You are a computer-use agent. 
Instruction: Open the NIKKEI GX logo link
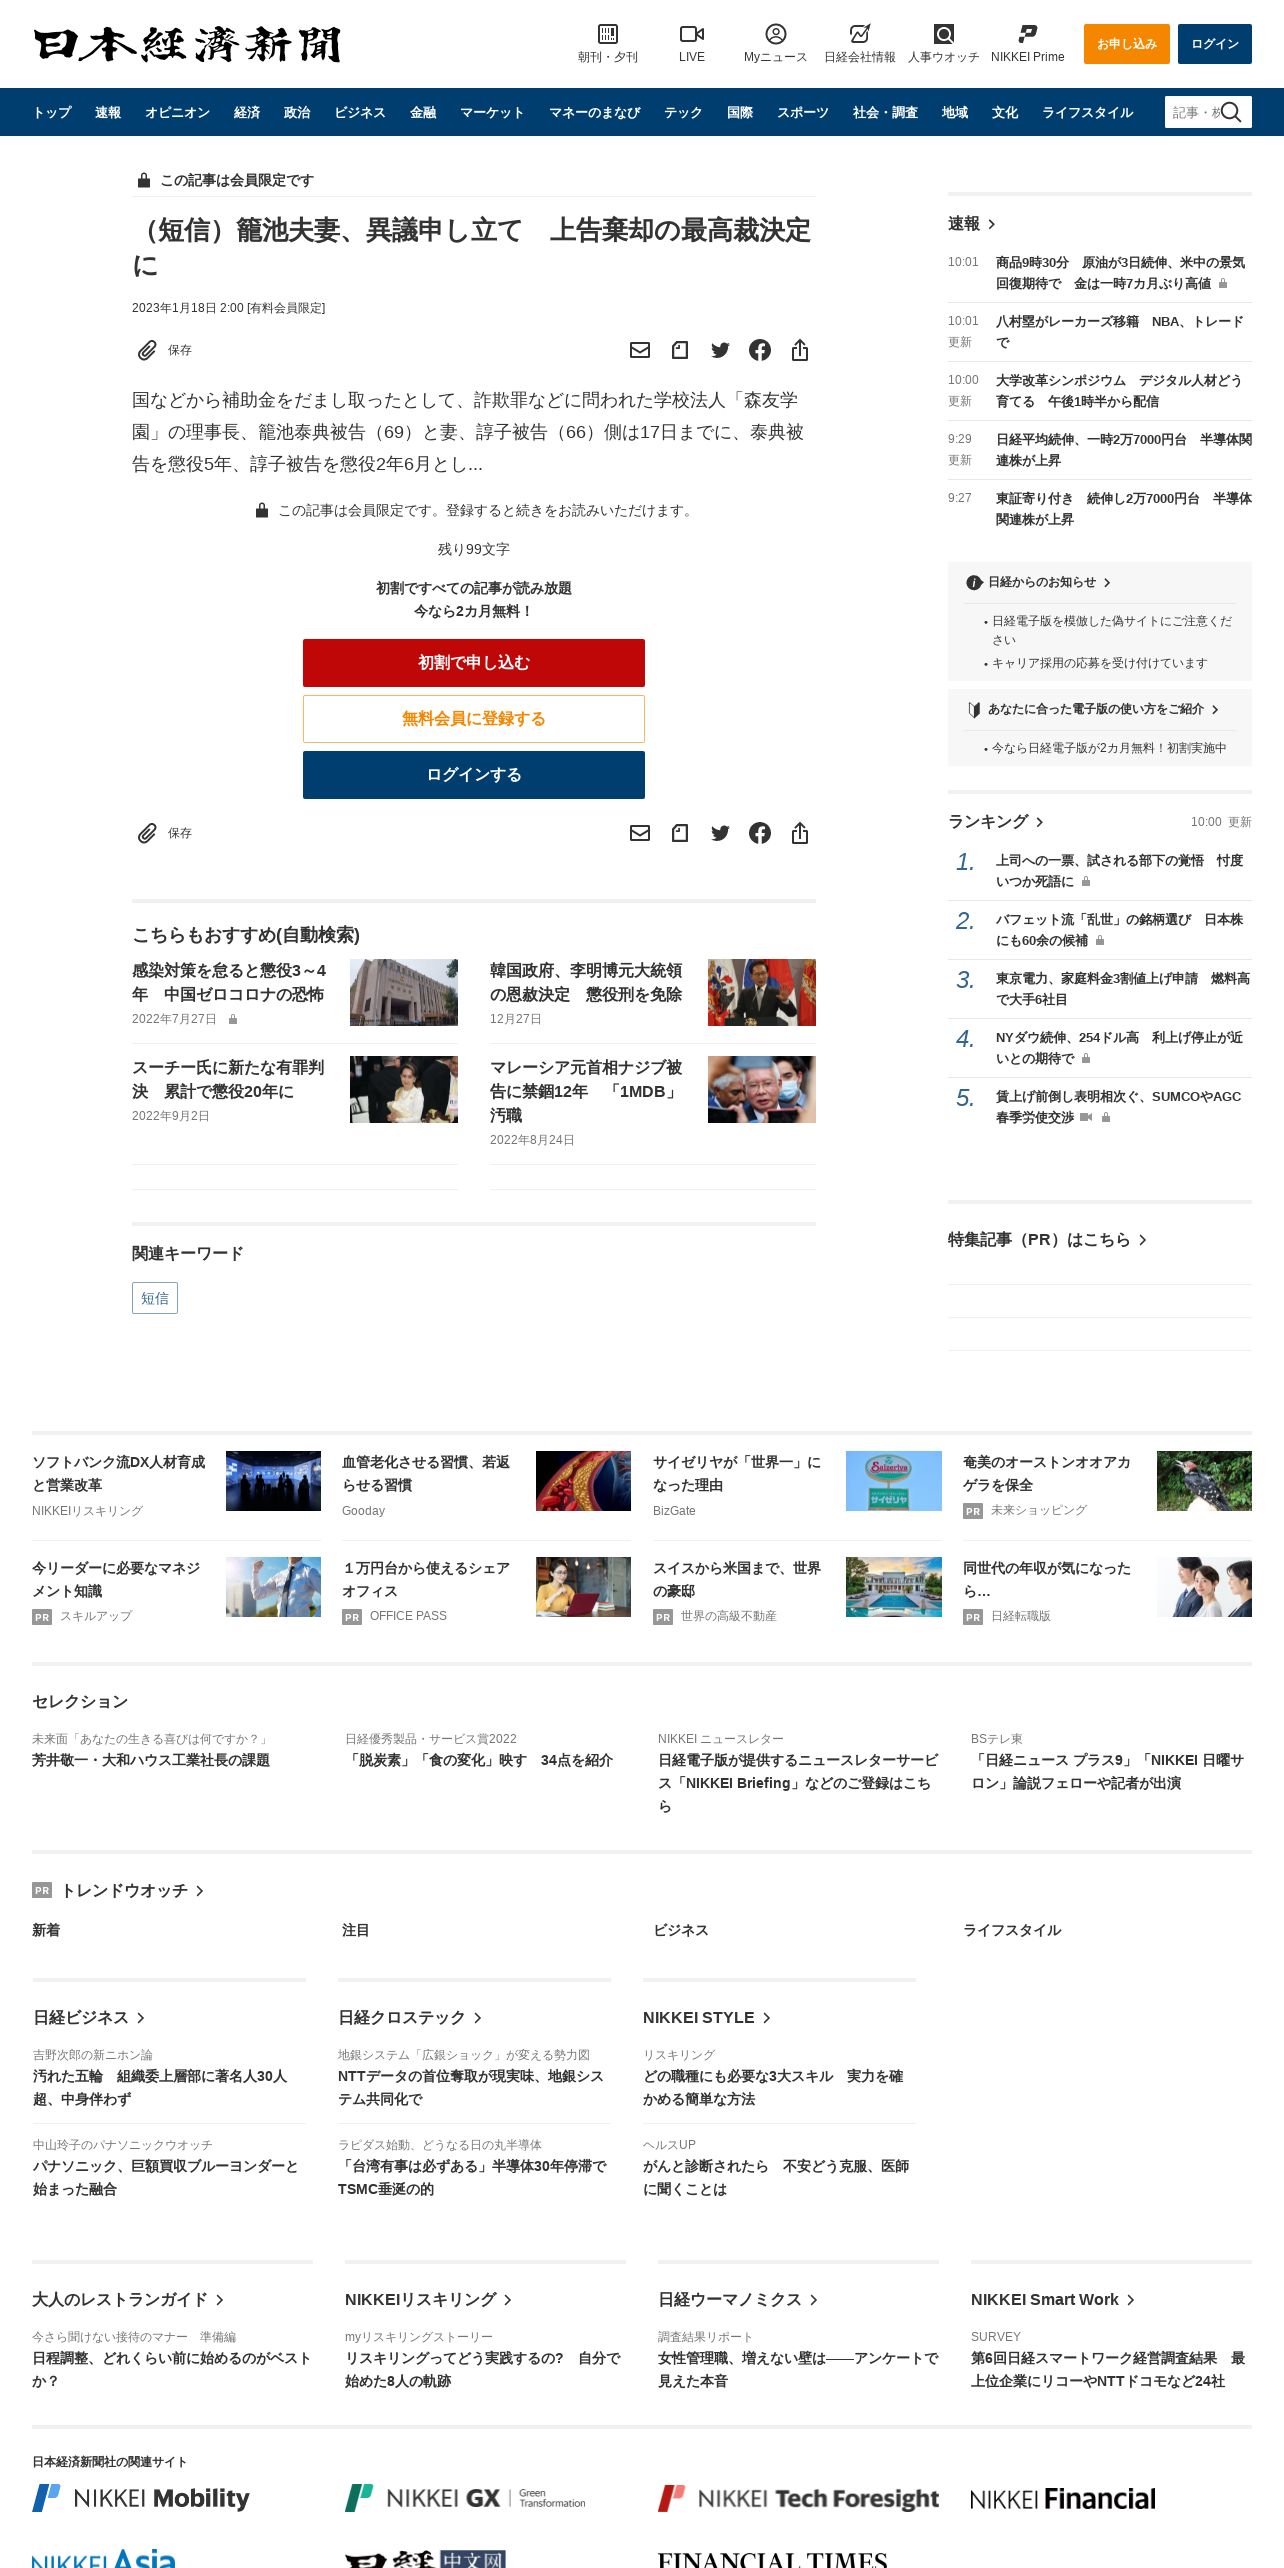click(x=465, y=2498)
